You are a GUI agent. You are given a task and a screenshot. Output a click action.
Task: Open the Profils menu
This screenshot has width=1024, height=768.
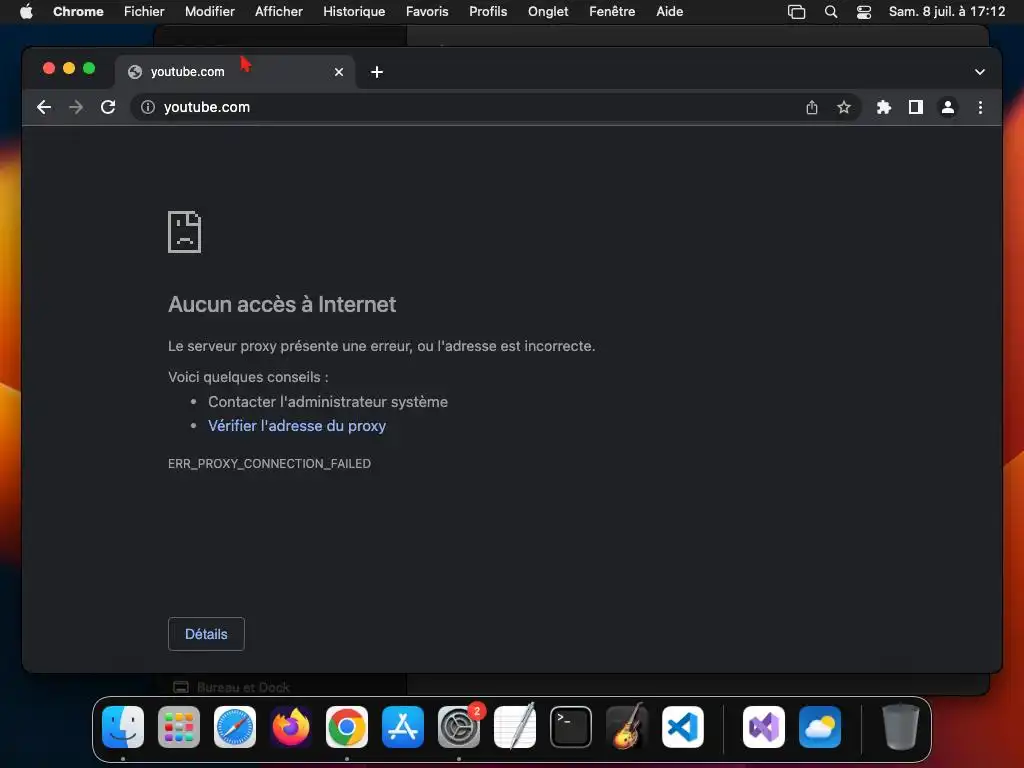tap(488, 12)
